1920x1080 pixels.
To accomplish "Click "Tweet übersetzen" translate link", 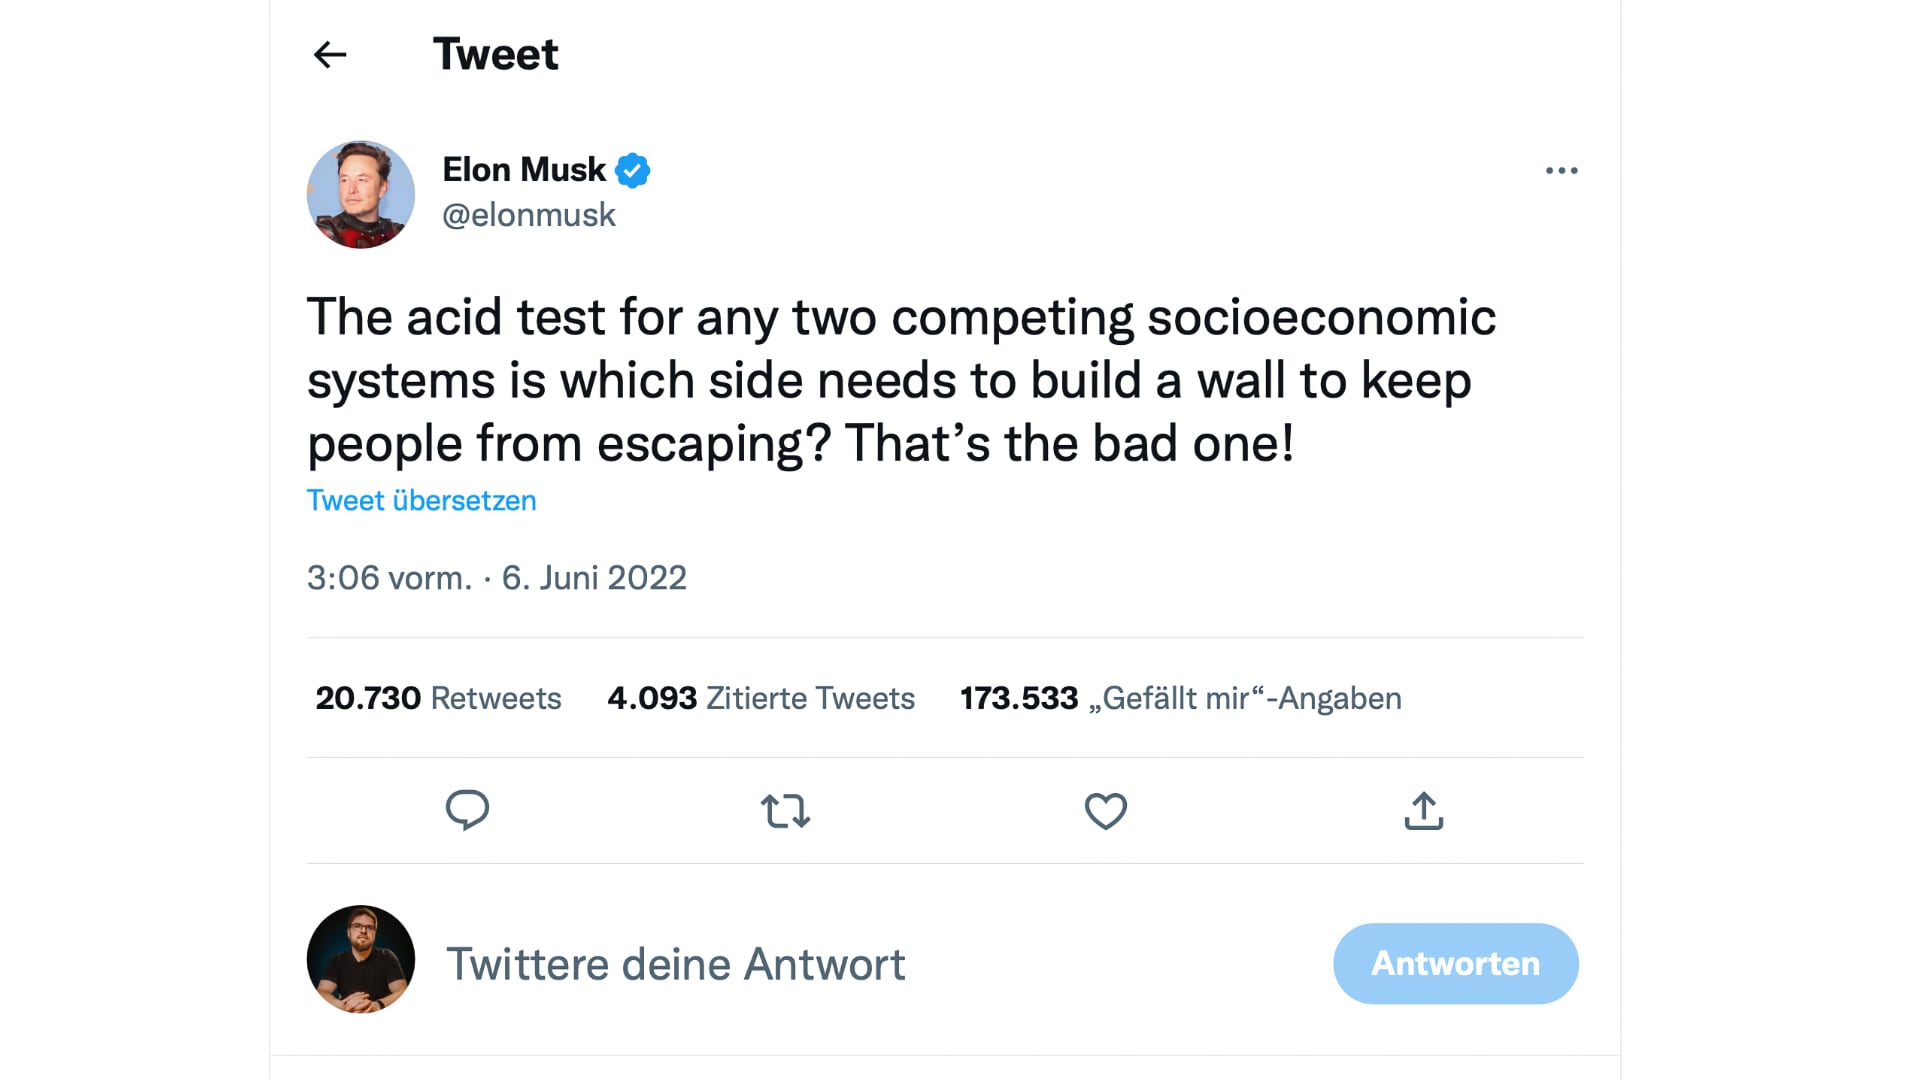I will [421, 500].
